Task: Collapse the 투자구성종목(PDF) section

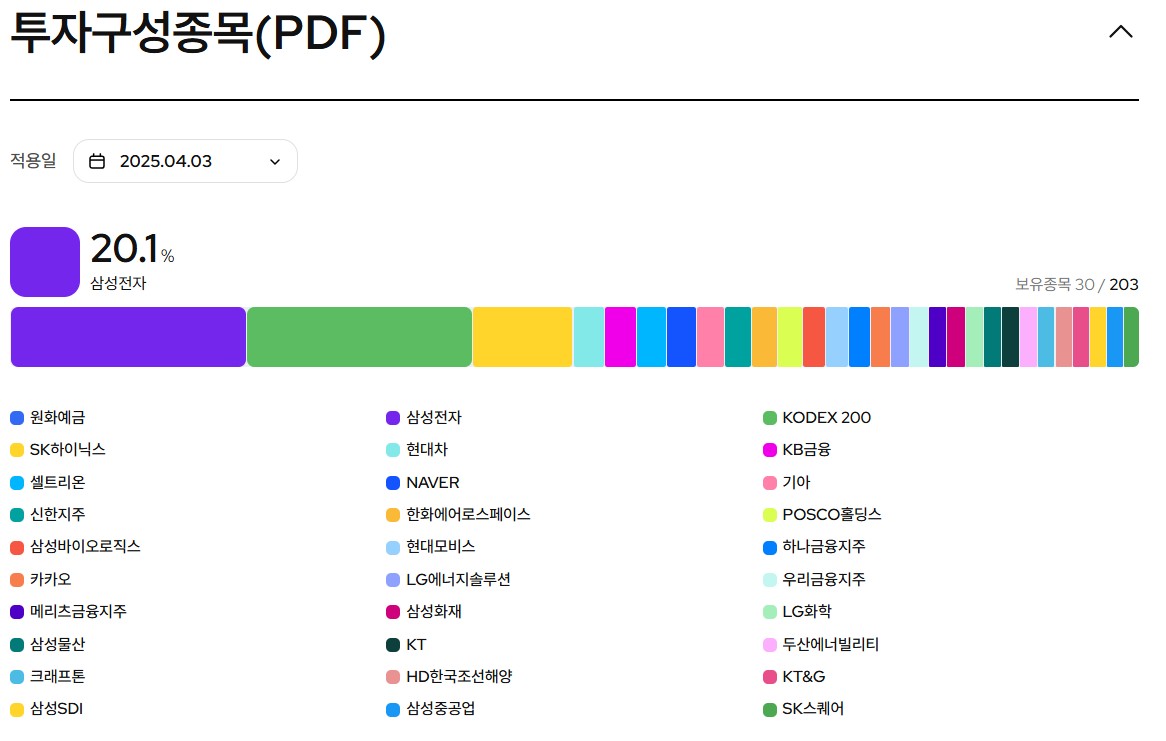Action: [x=1121, y=32]
